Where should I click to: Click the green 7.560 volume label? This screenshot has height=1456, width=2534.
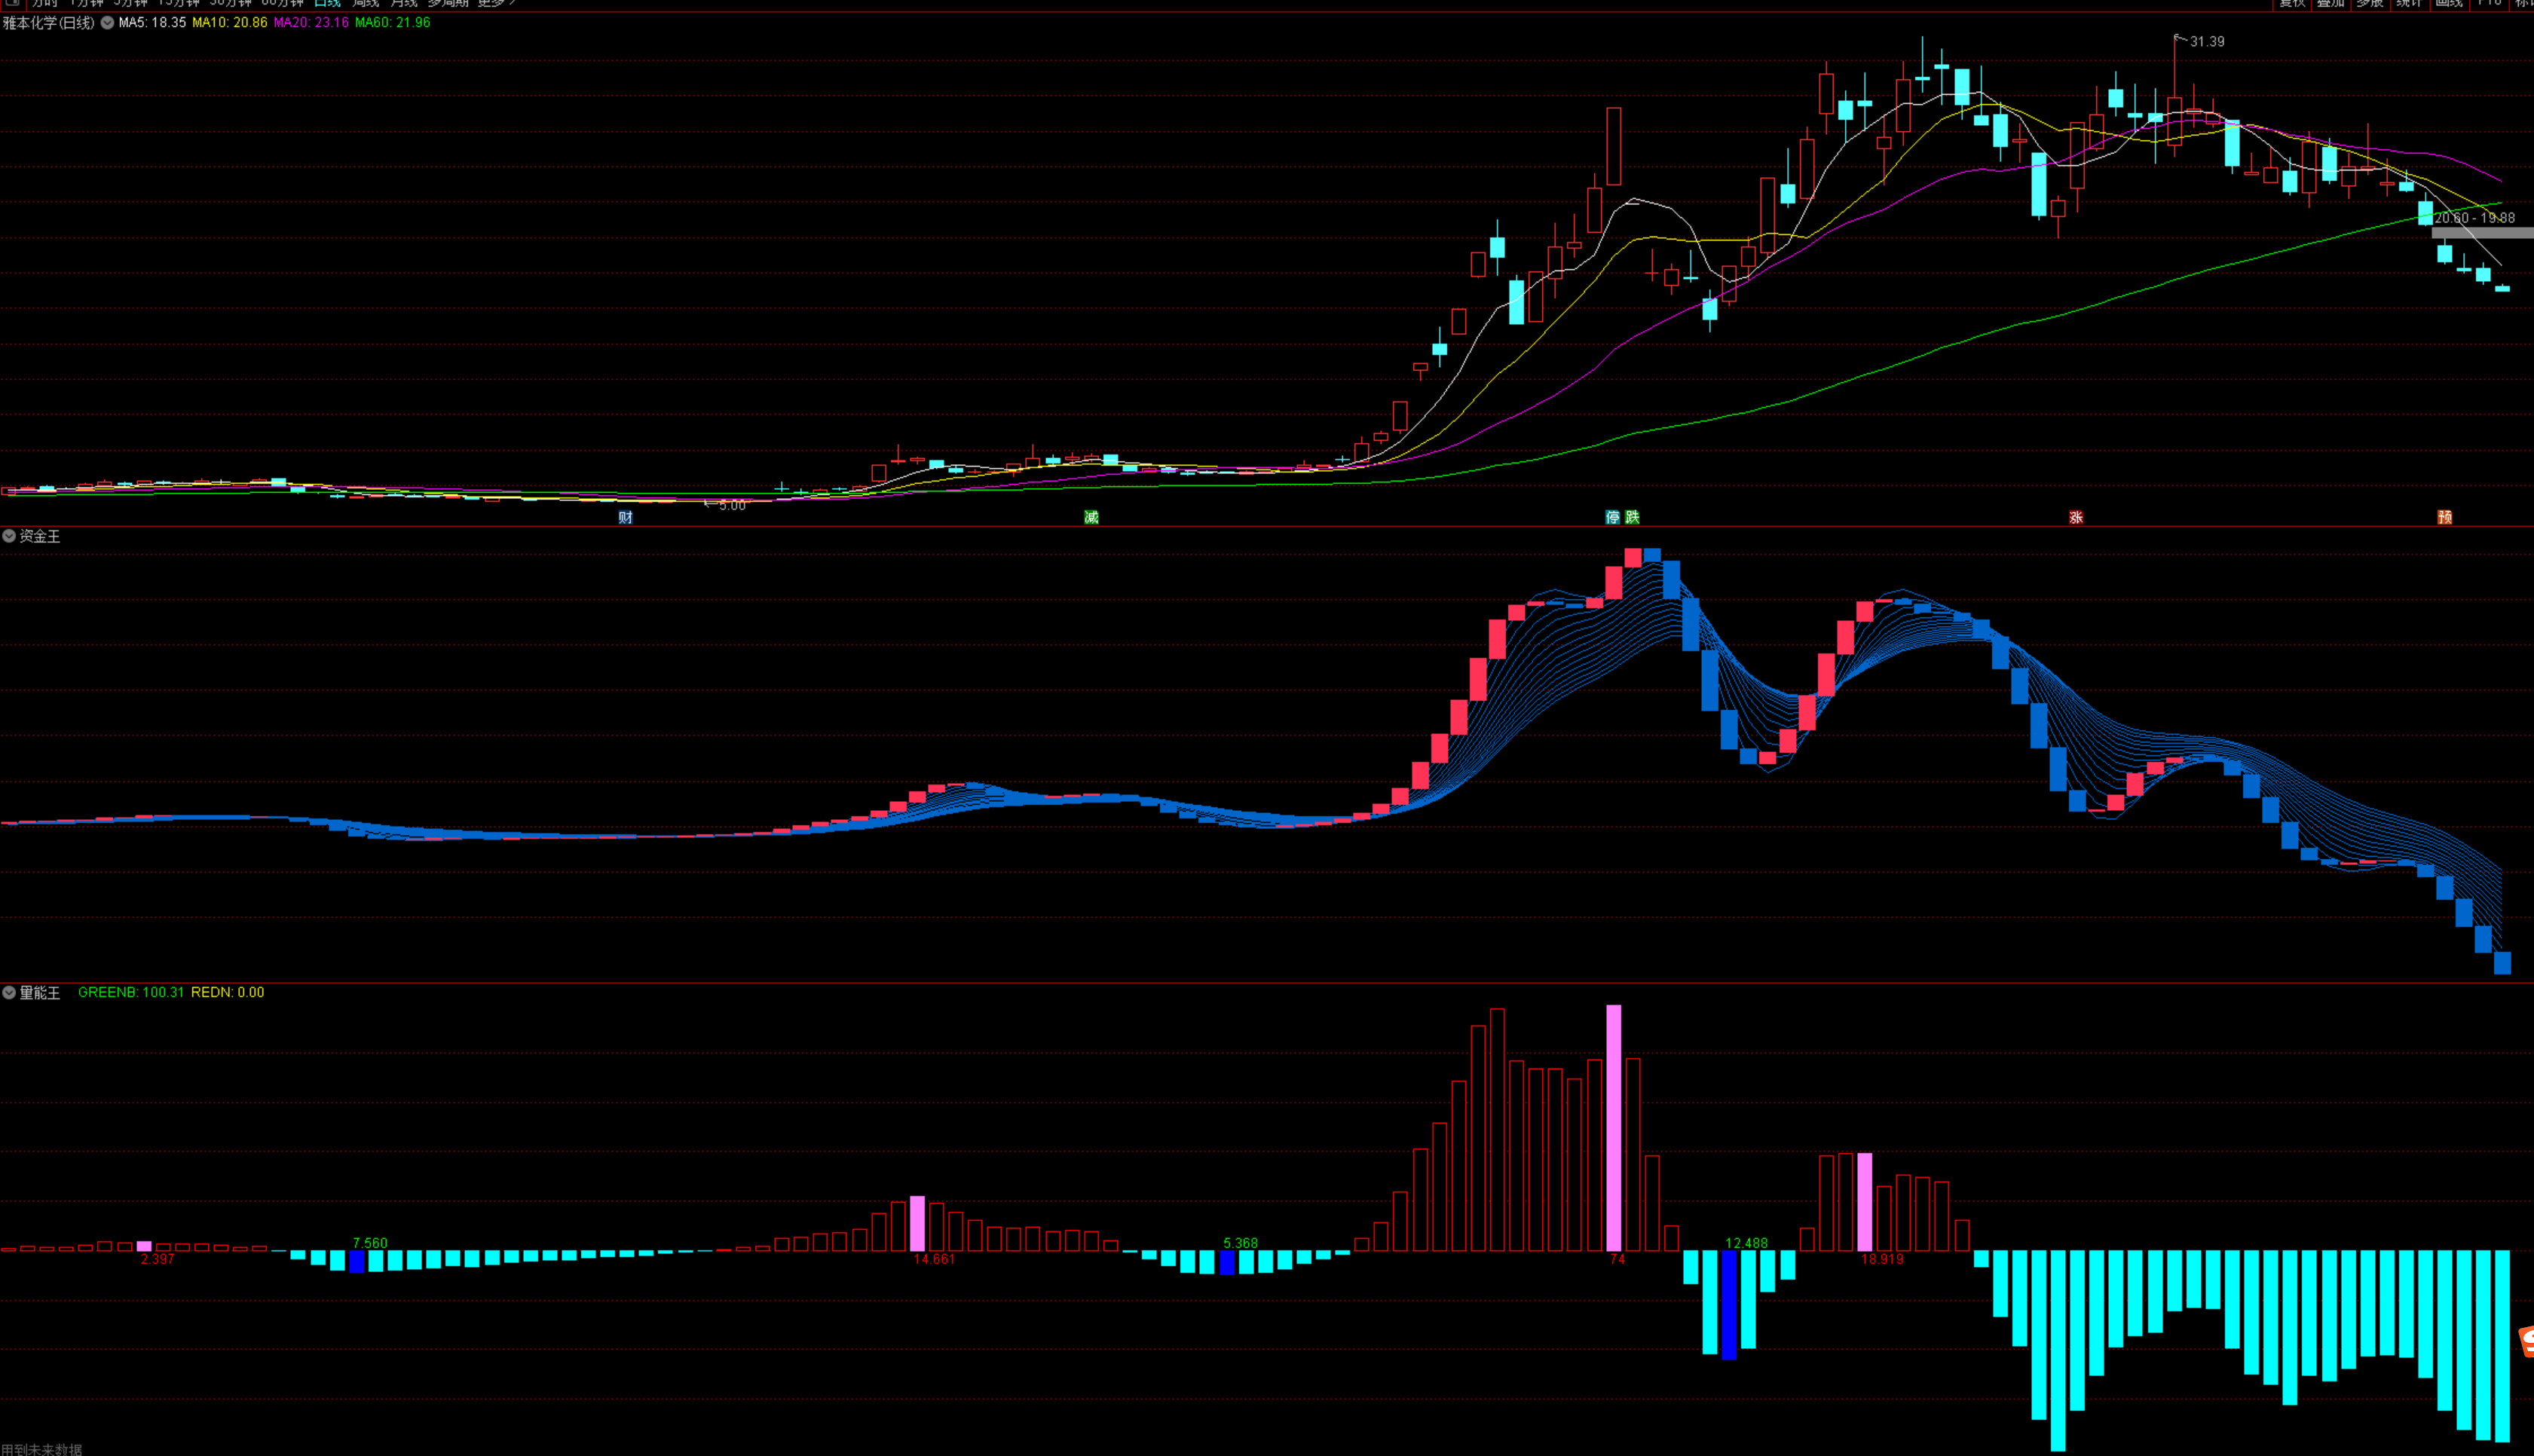pyautogui.click(x=370, y=1243)
